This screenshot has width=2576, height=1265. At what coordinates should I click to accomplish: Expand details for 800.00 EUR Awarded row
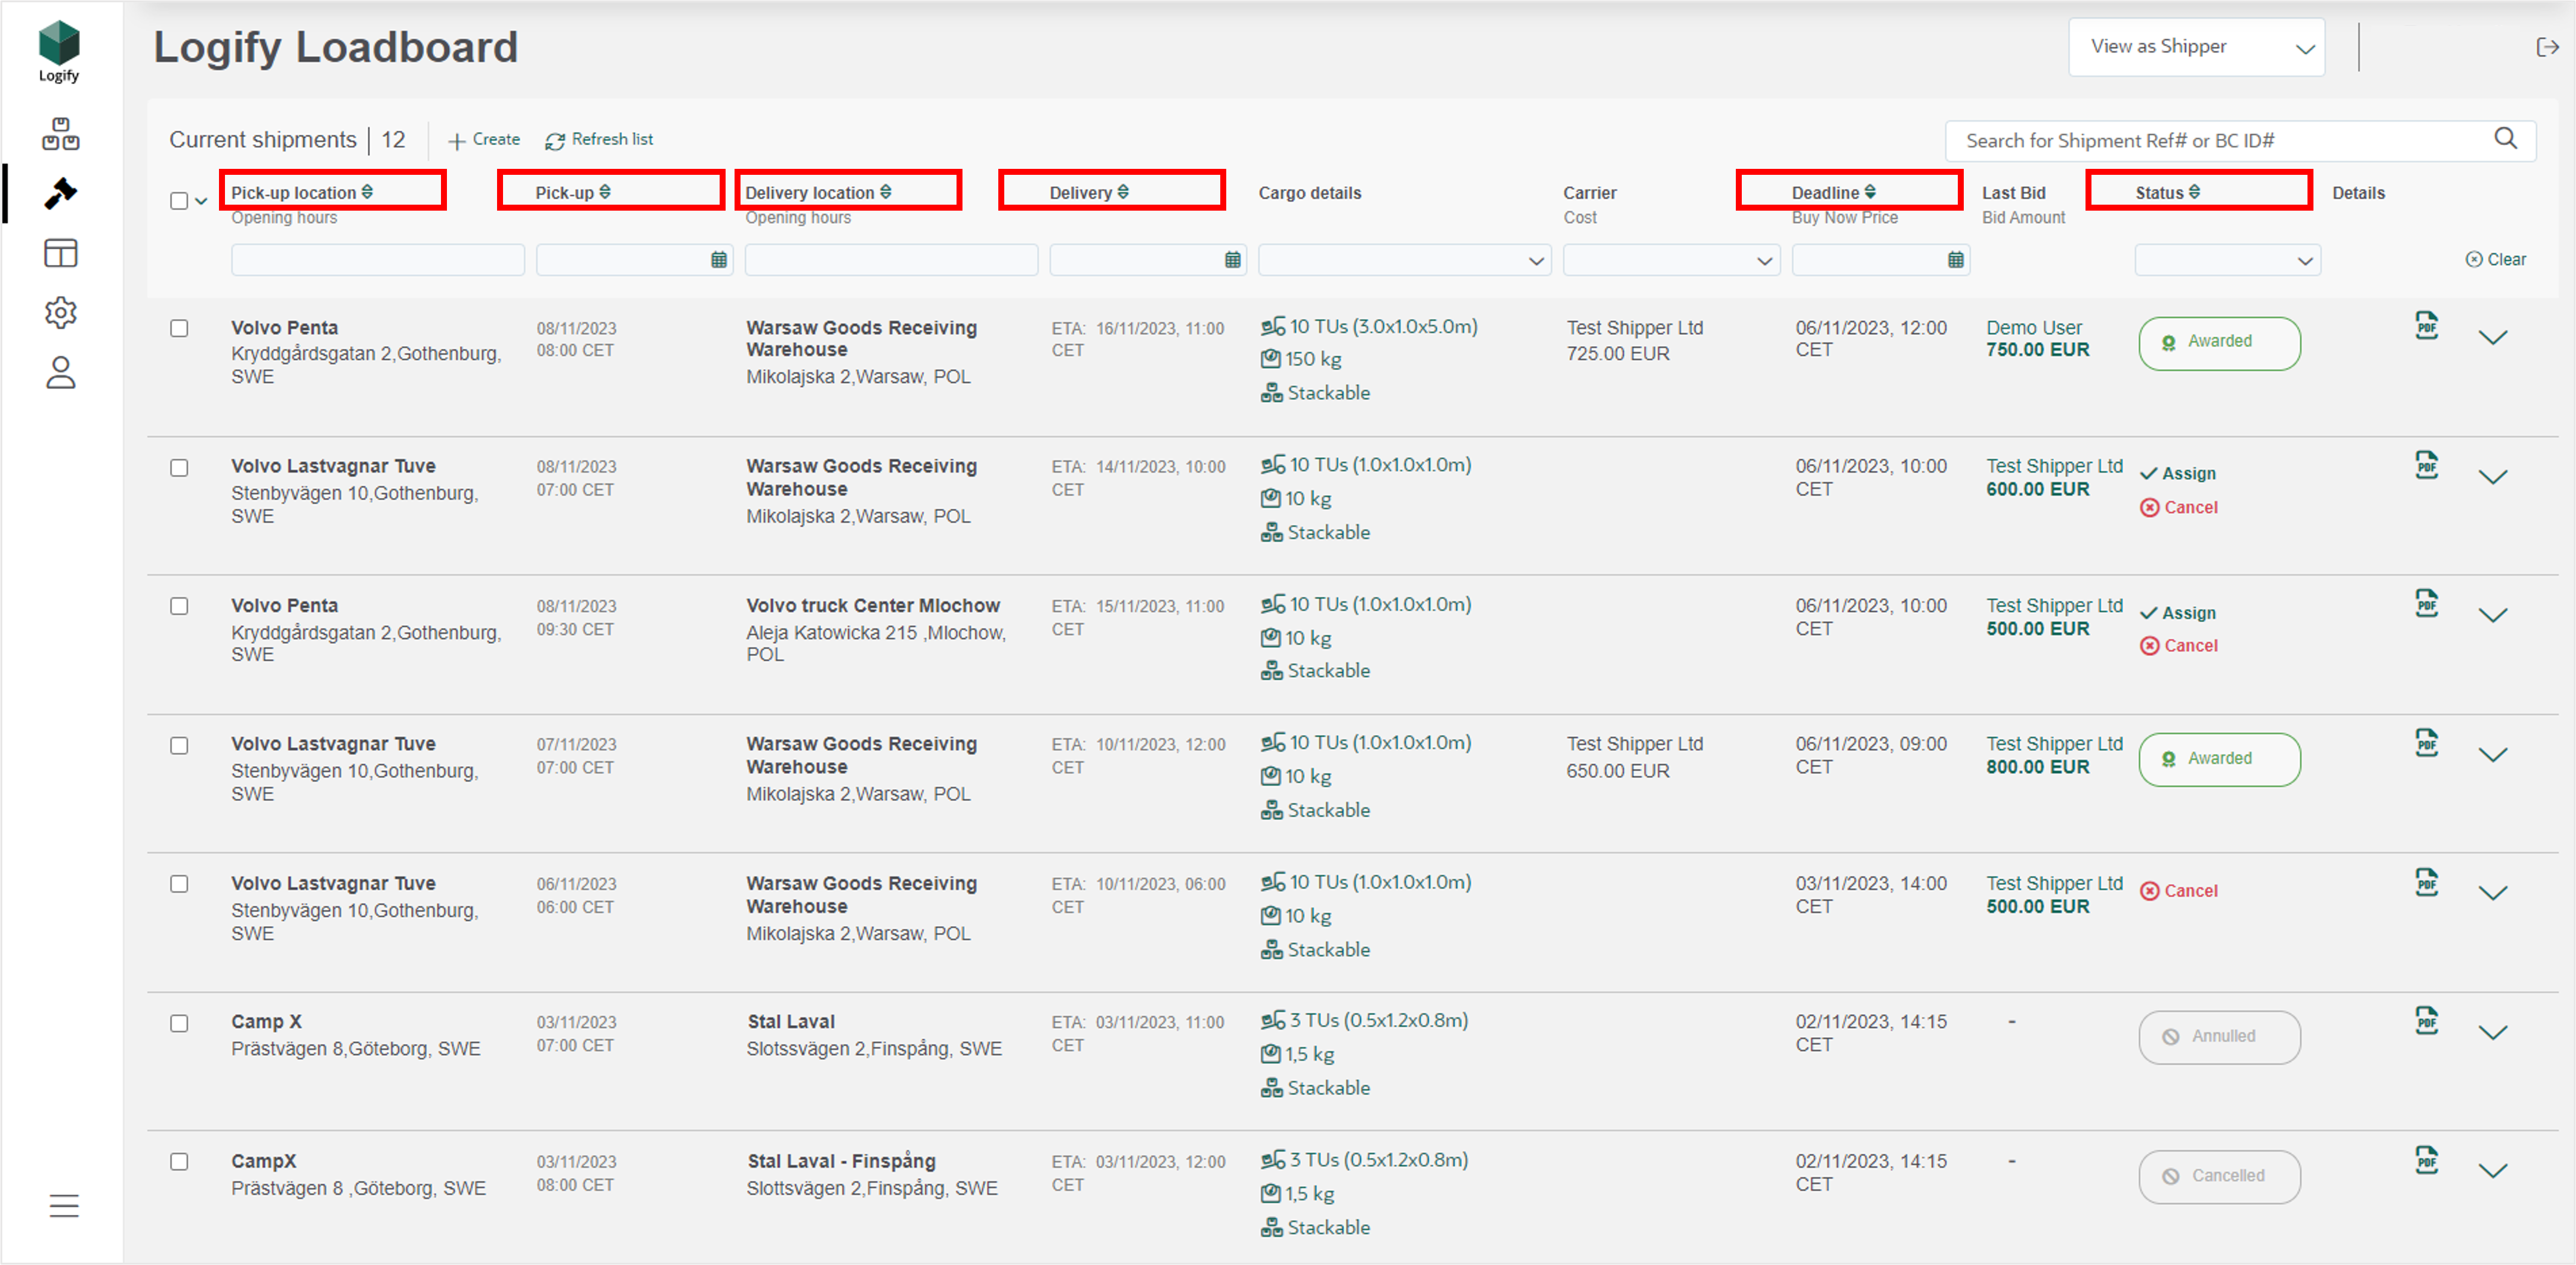(x=2493, y=754)
